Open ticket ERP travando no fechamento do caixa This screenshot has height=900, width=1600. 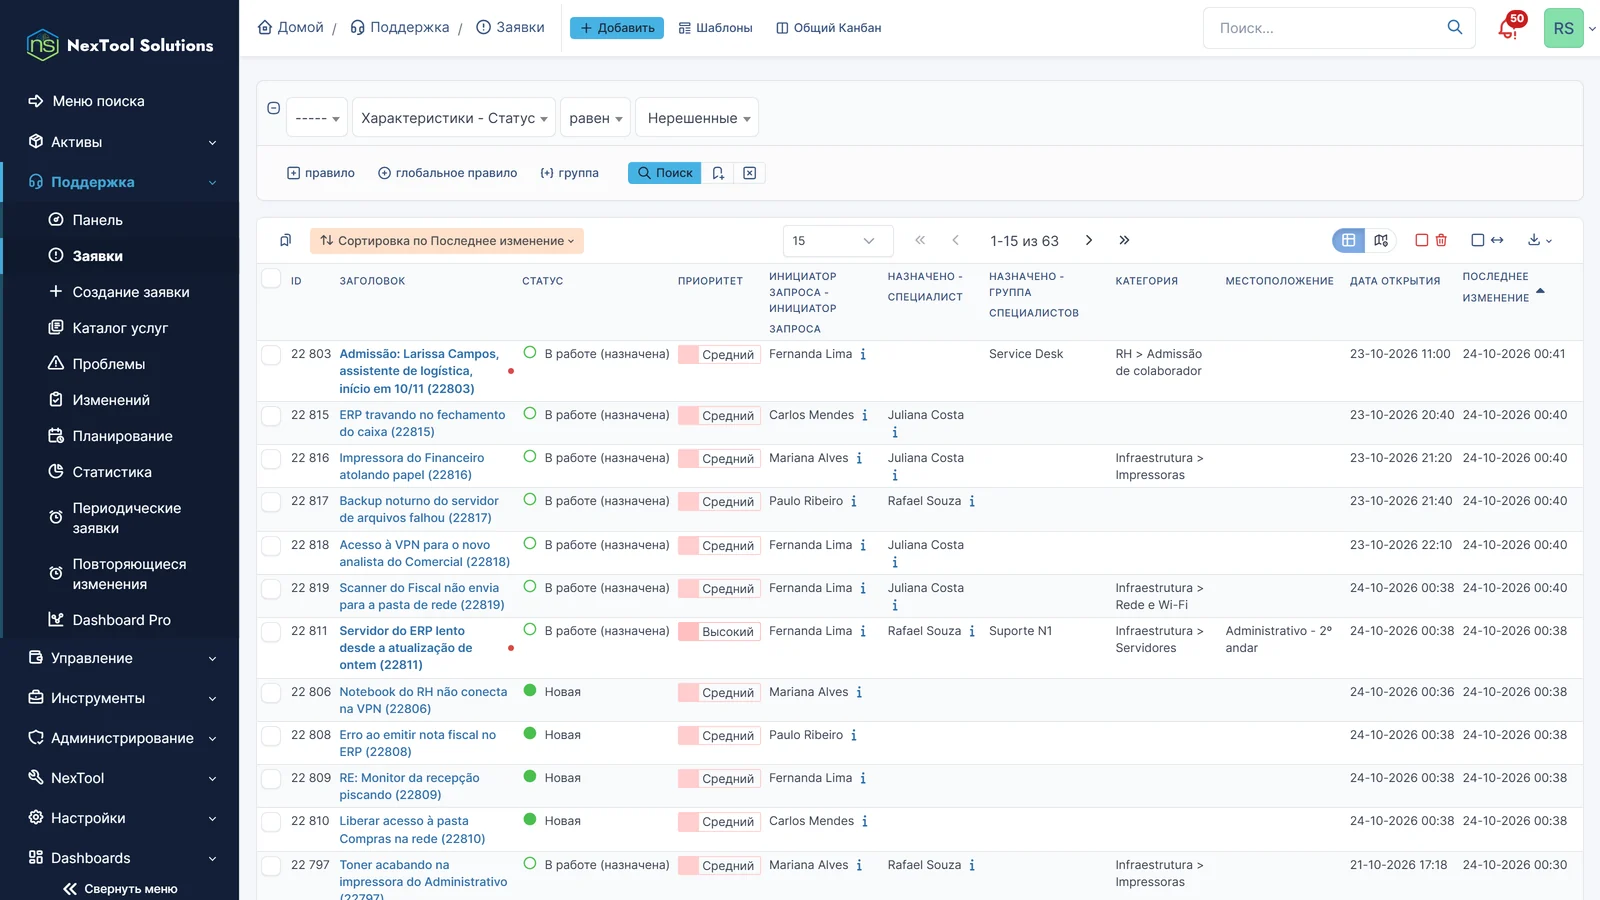(422, 423)
